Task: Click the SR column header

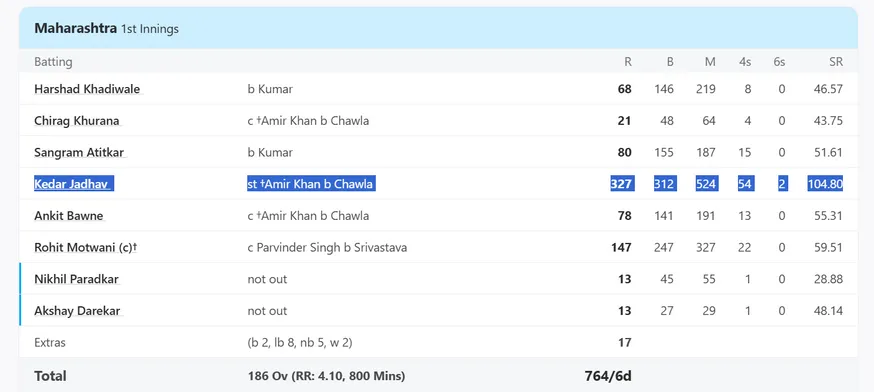Action: pos(836,62)
